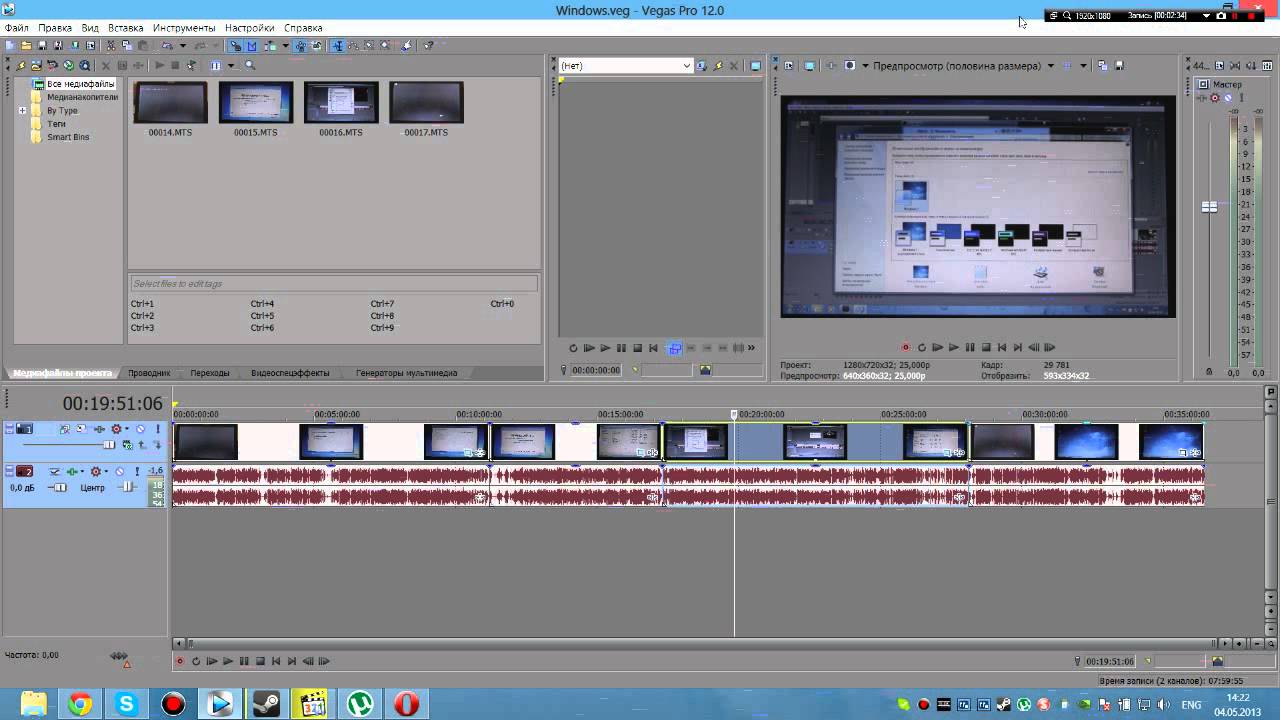Click the Select files to edit tags field
The height and width of the screenshot is (720, 1280).
tap(333, 284)
